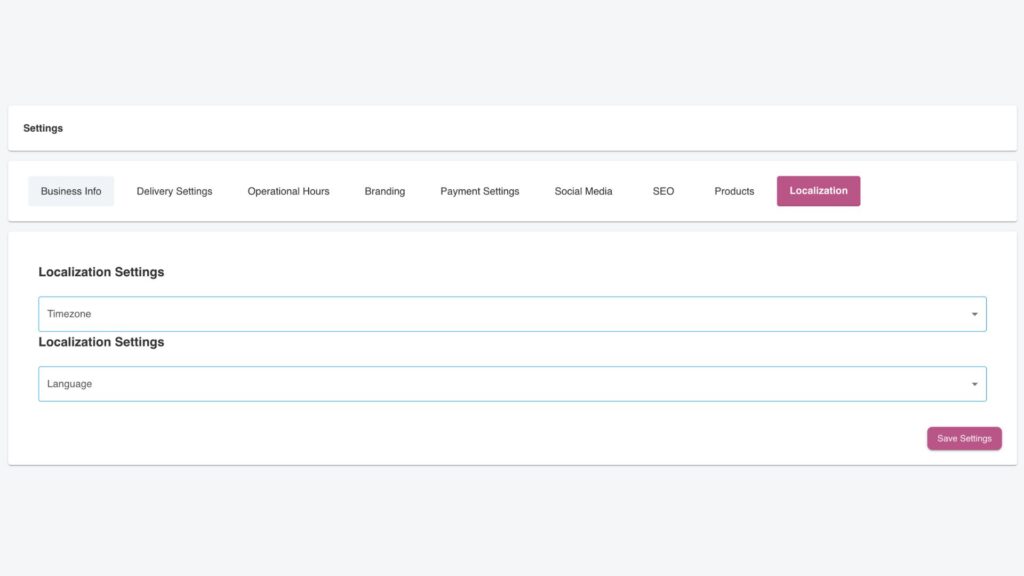Switch to the Delivery Settings tab
The image size is (1024, 576).
pos(174,191)
